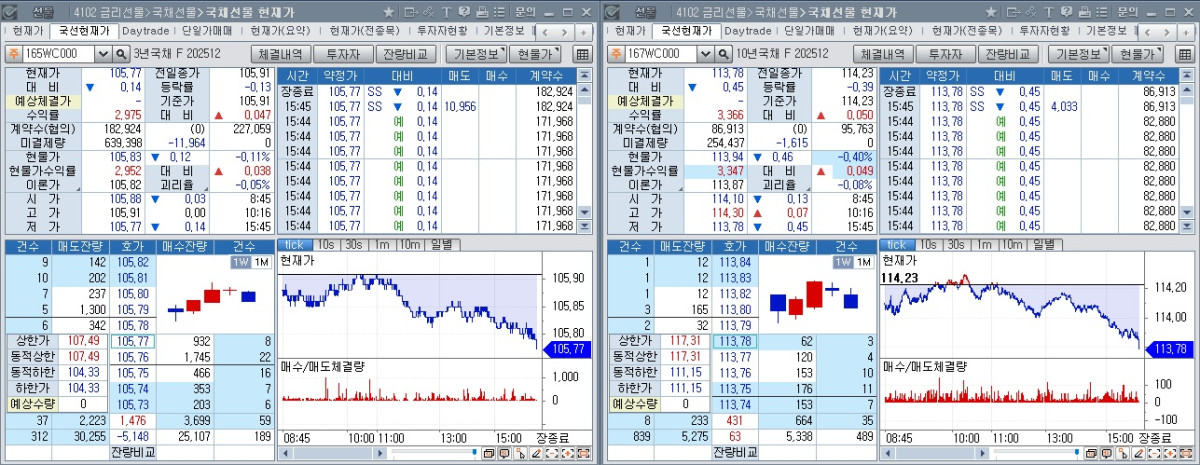Toggle 1M candle view in left window
The width and height of the screenshot is (1200, 465).
point(261,262)
